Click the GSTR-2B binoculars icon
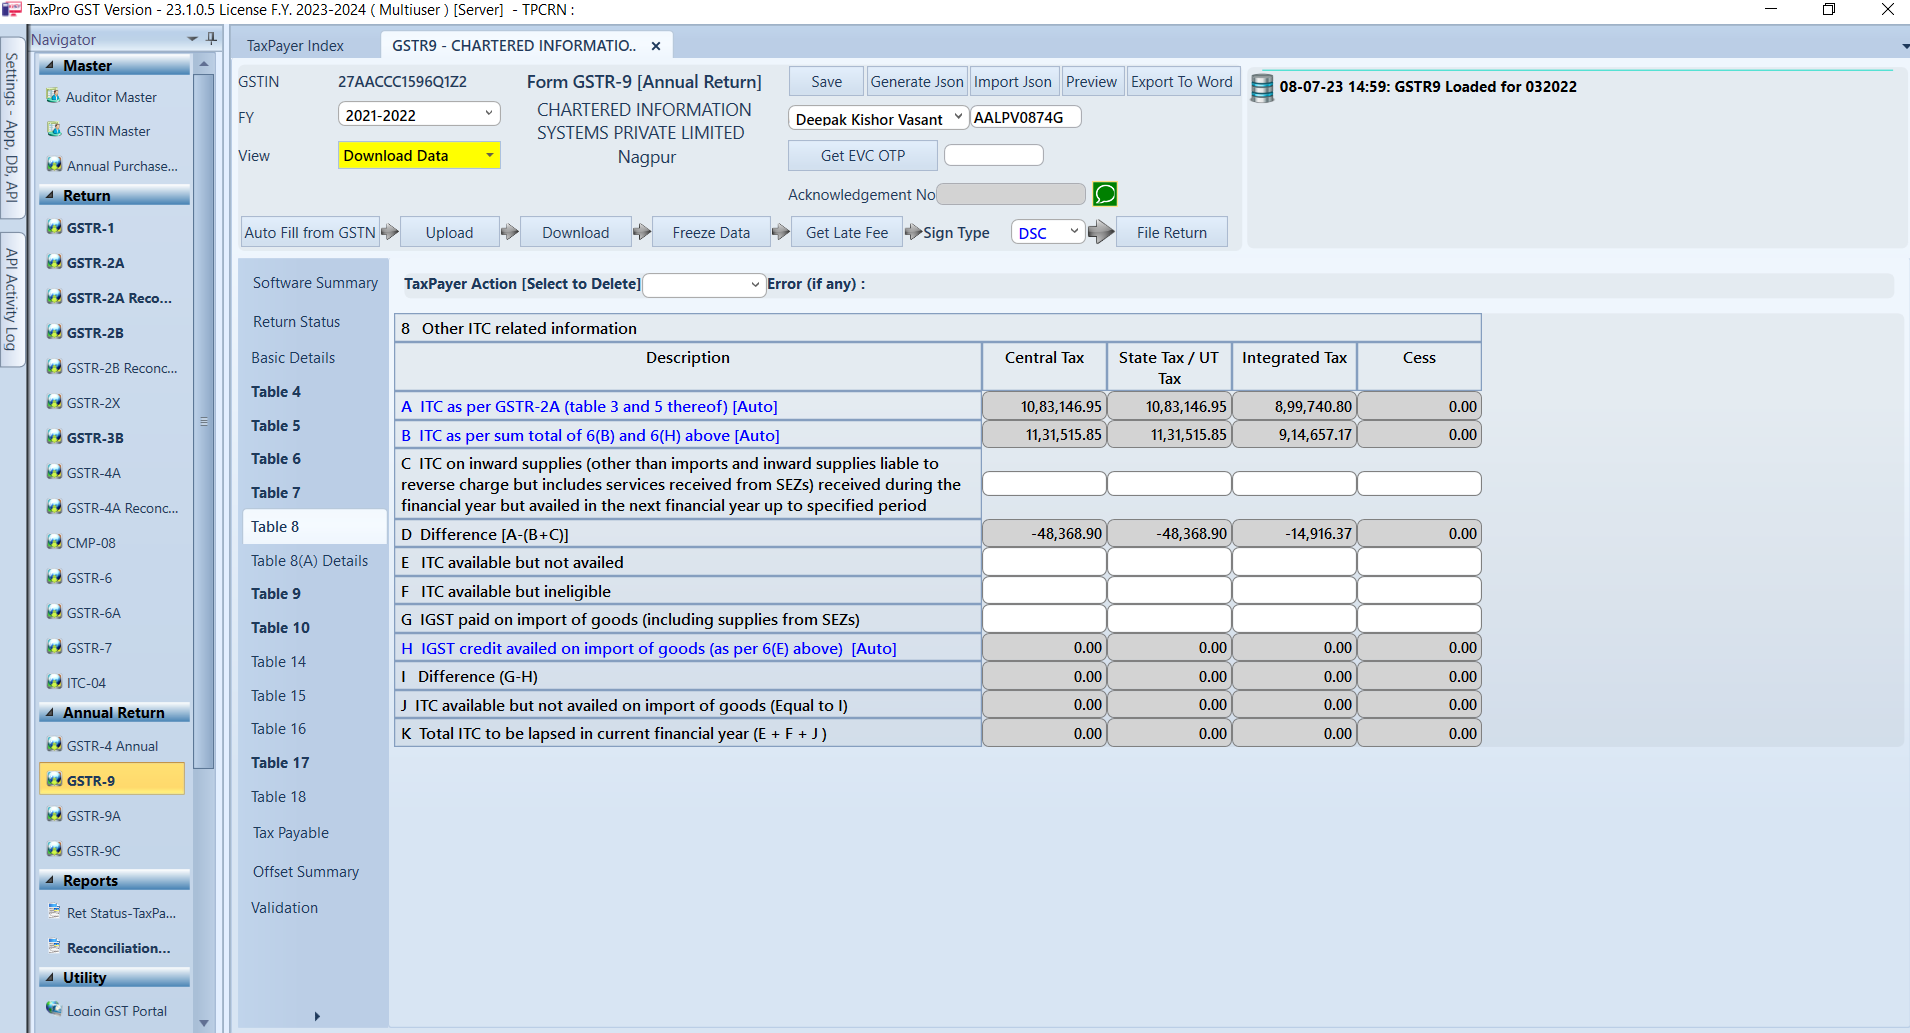Screen dimensions: 1910x1033 pos(54,332)
